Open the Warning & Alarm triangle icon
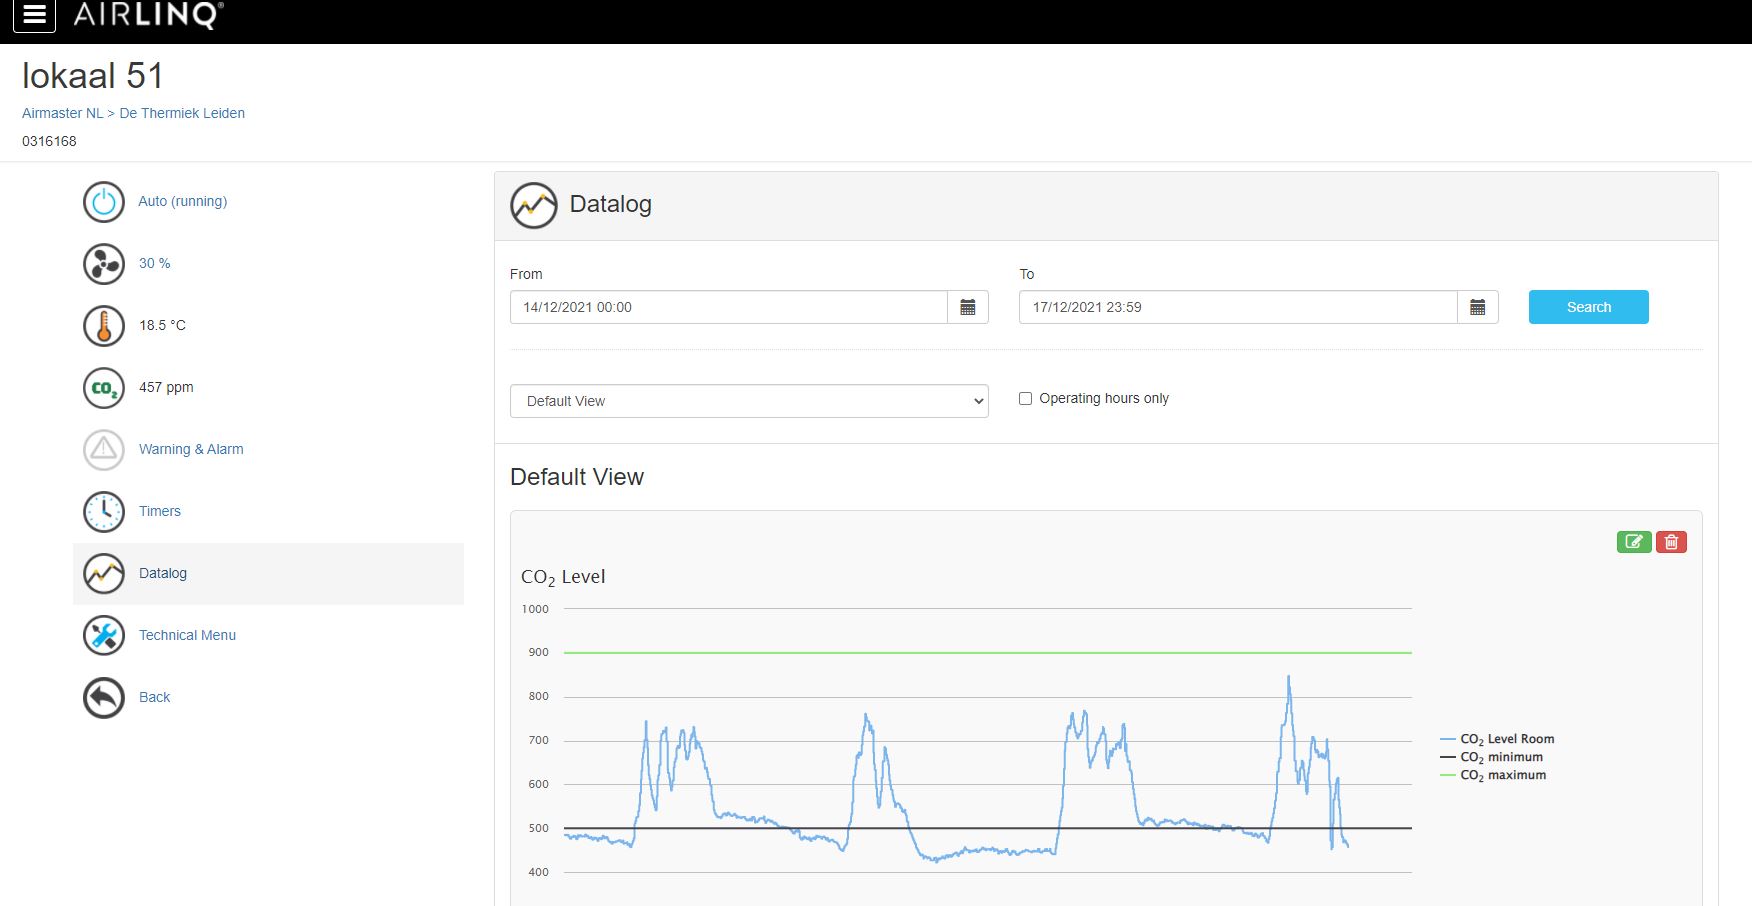This screenshot has height=906, width=1752. (104, 450)
